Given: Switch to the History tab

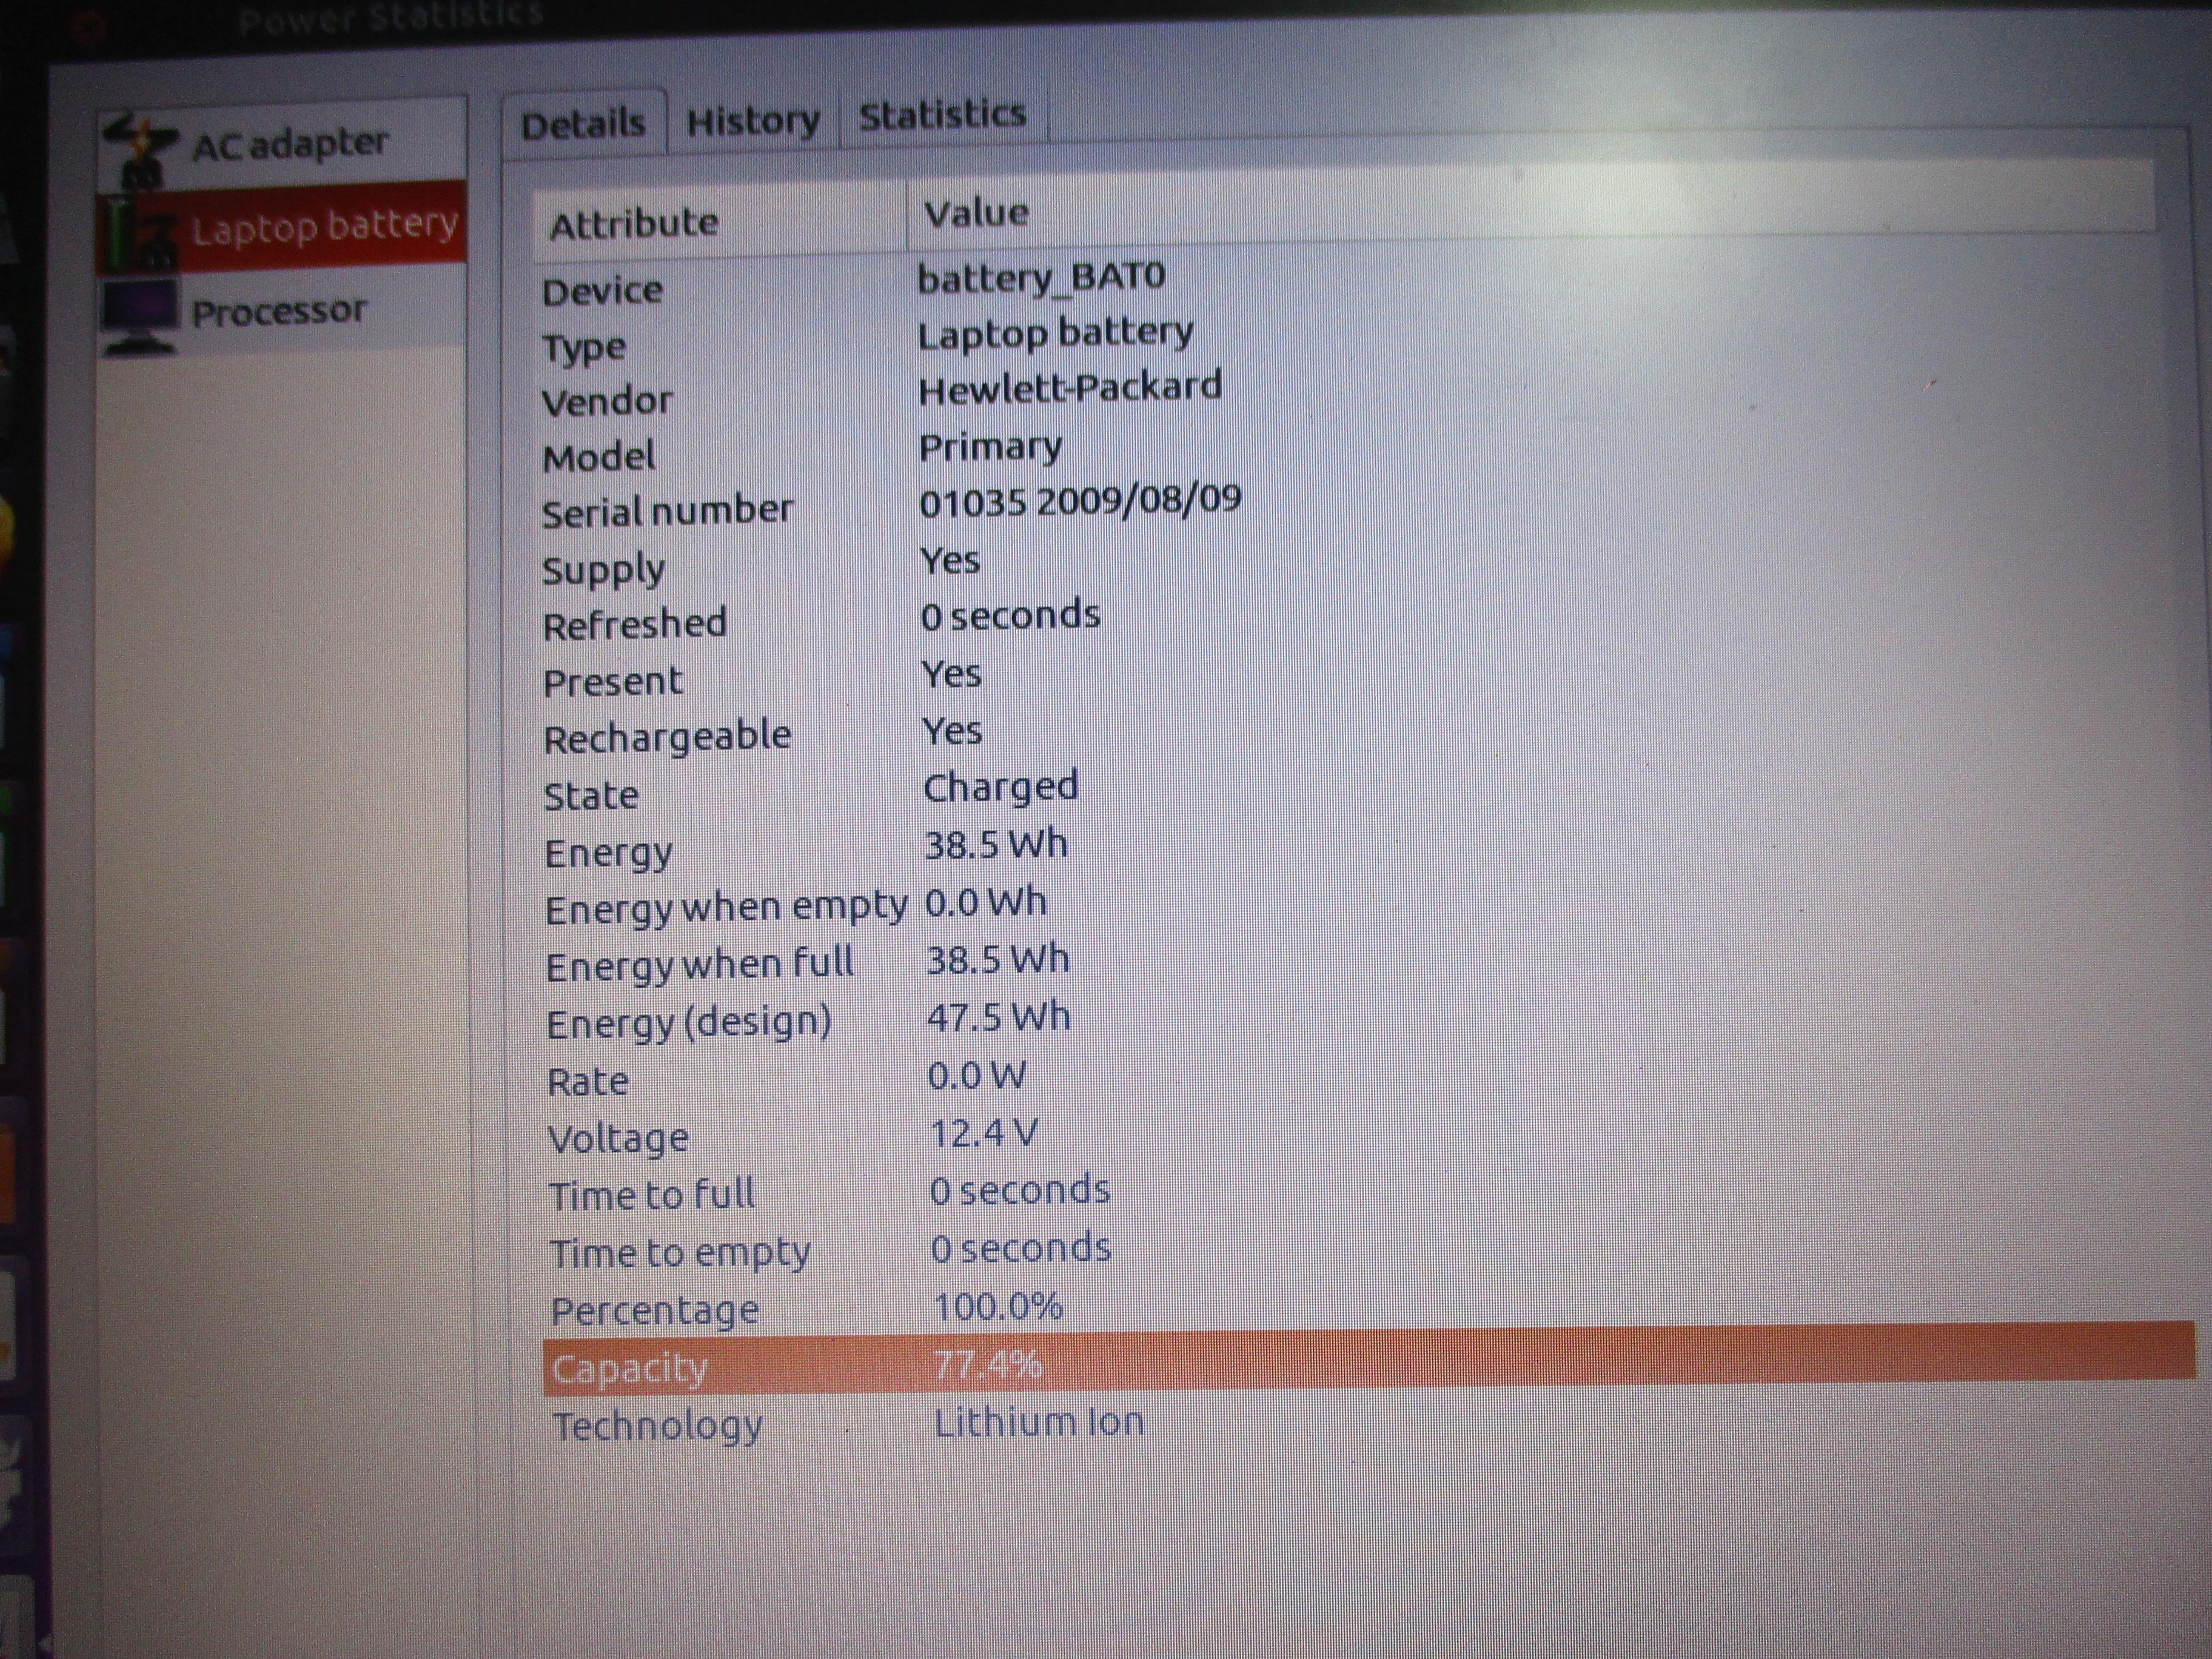Looking at the screenshot, I should pyautogui.click(x=753, y=122).
